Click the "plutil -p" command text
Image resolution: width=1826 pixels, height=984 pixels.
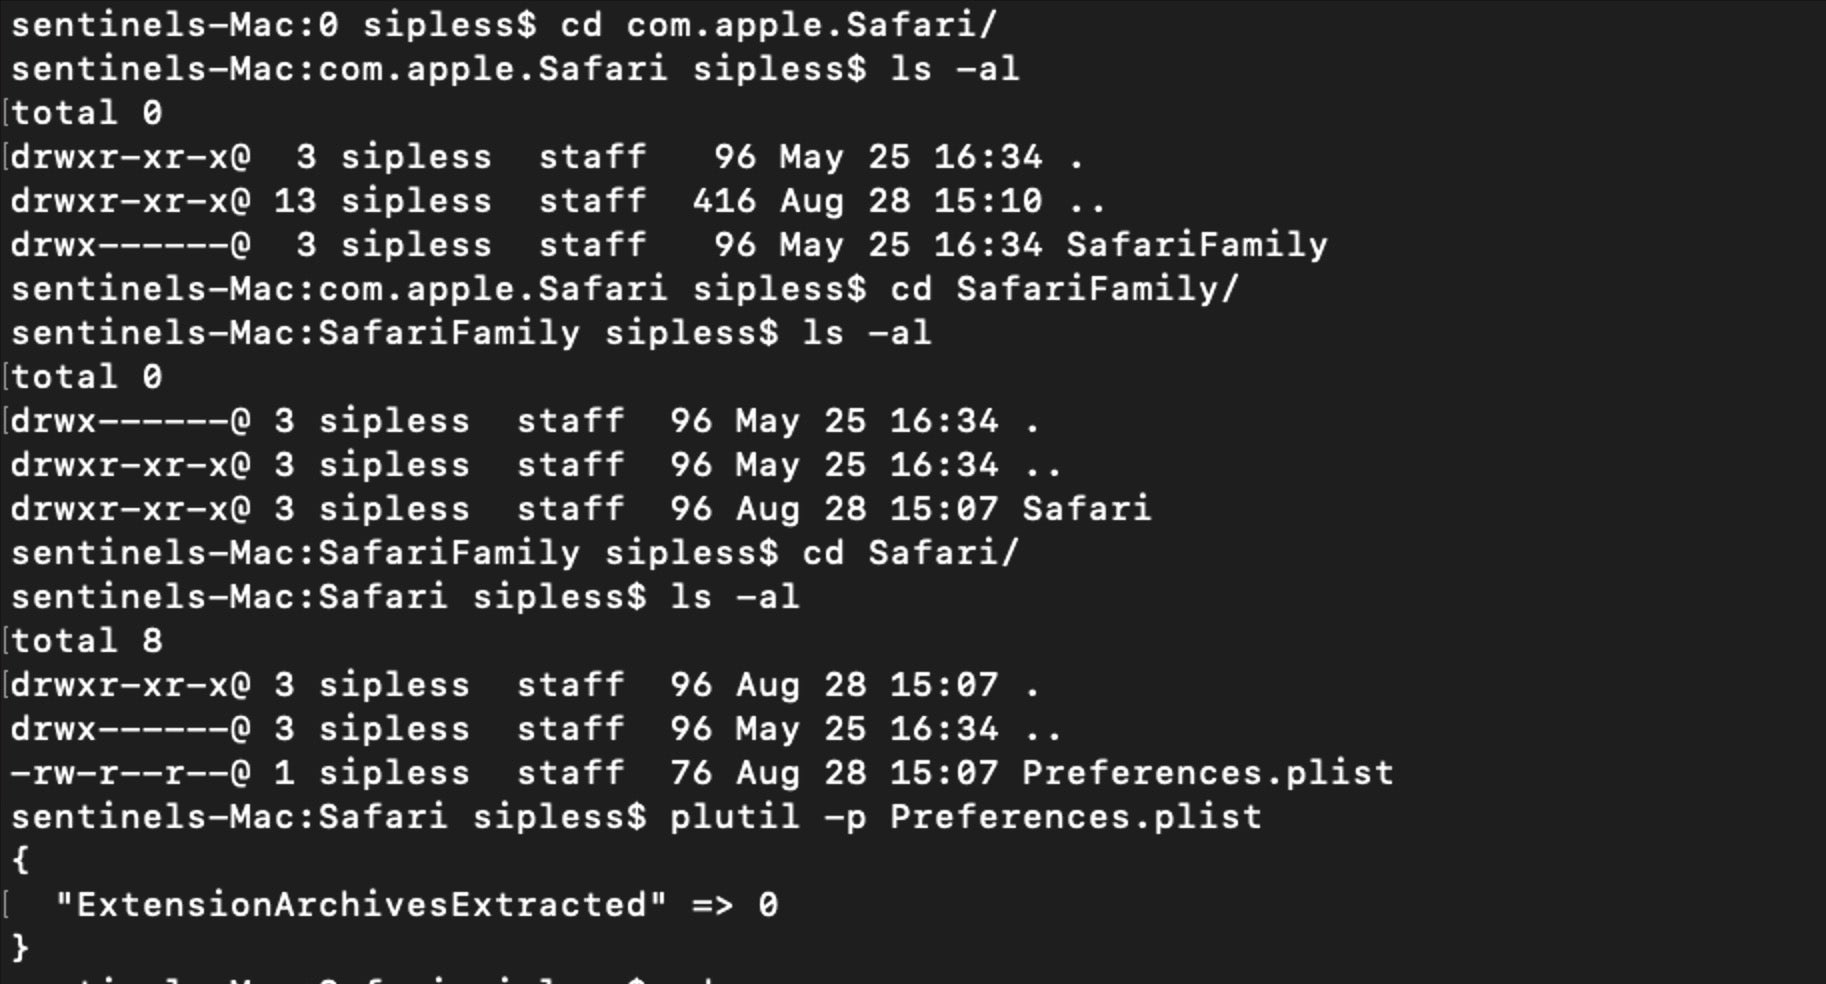pyautogui.click(x=767, y=817)
